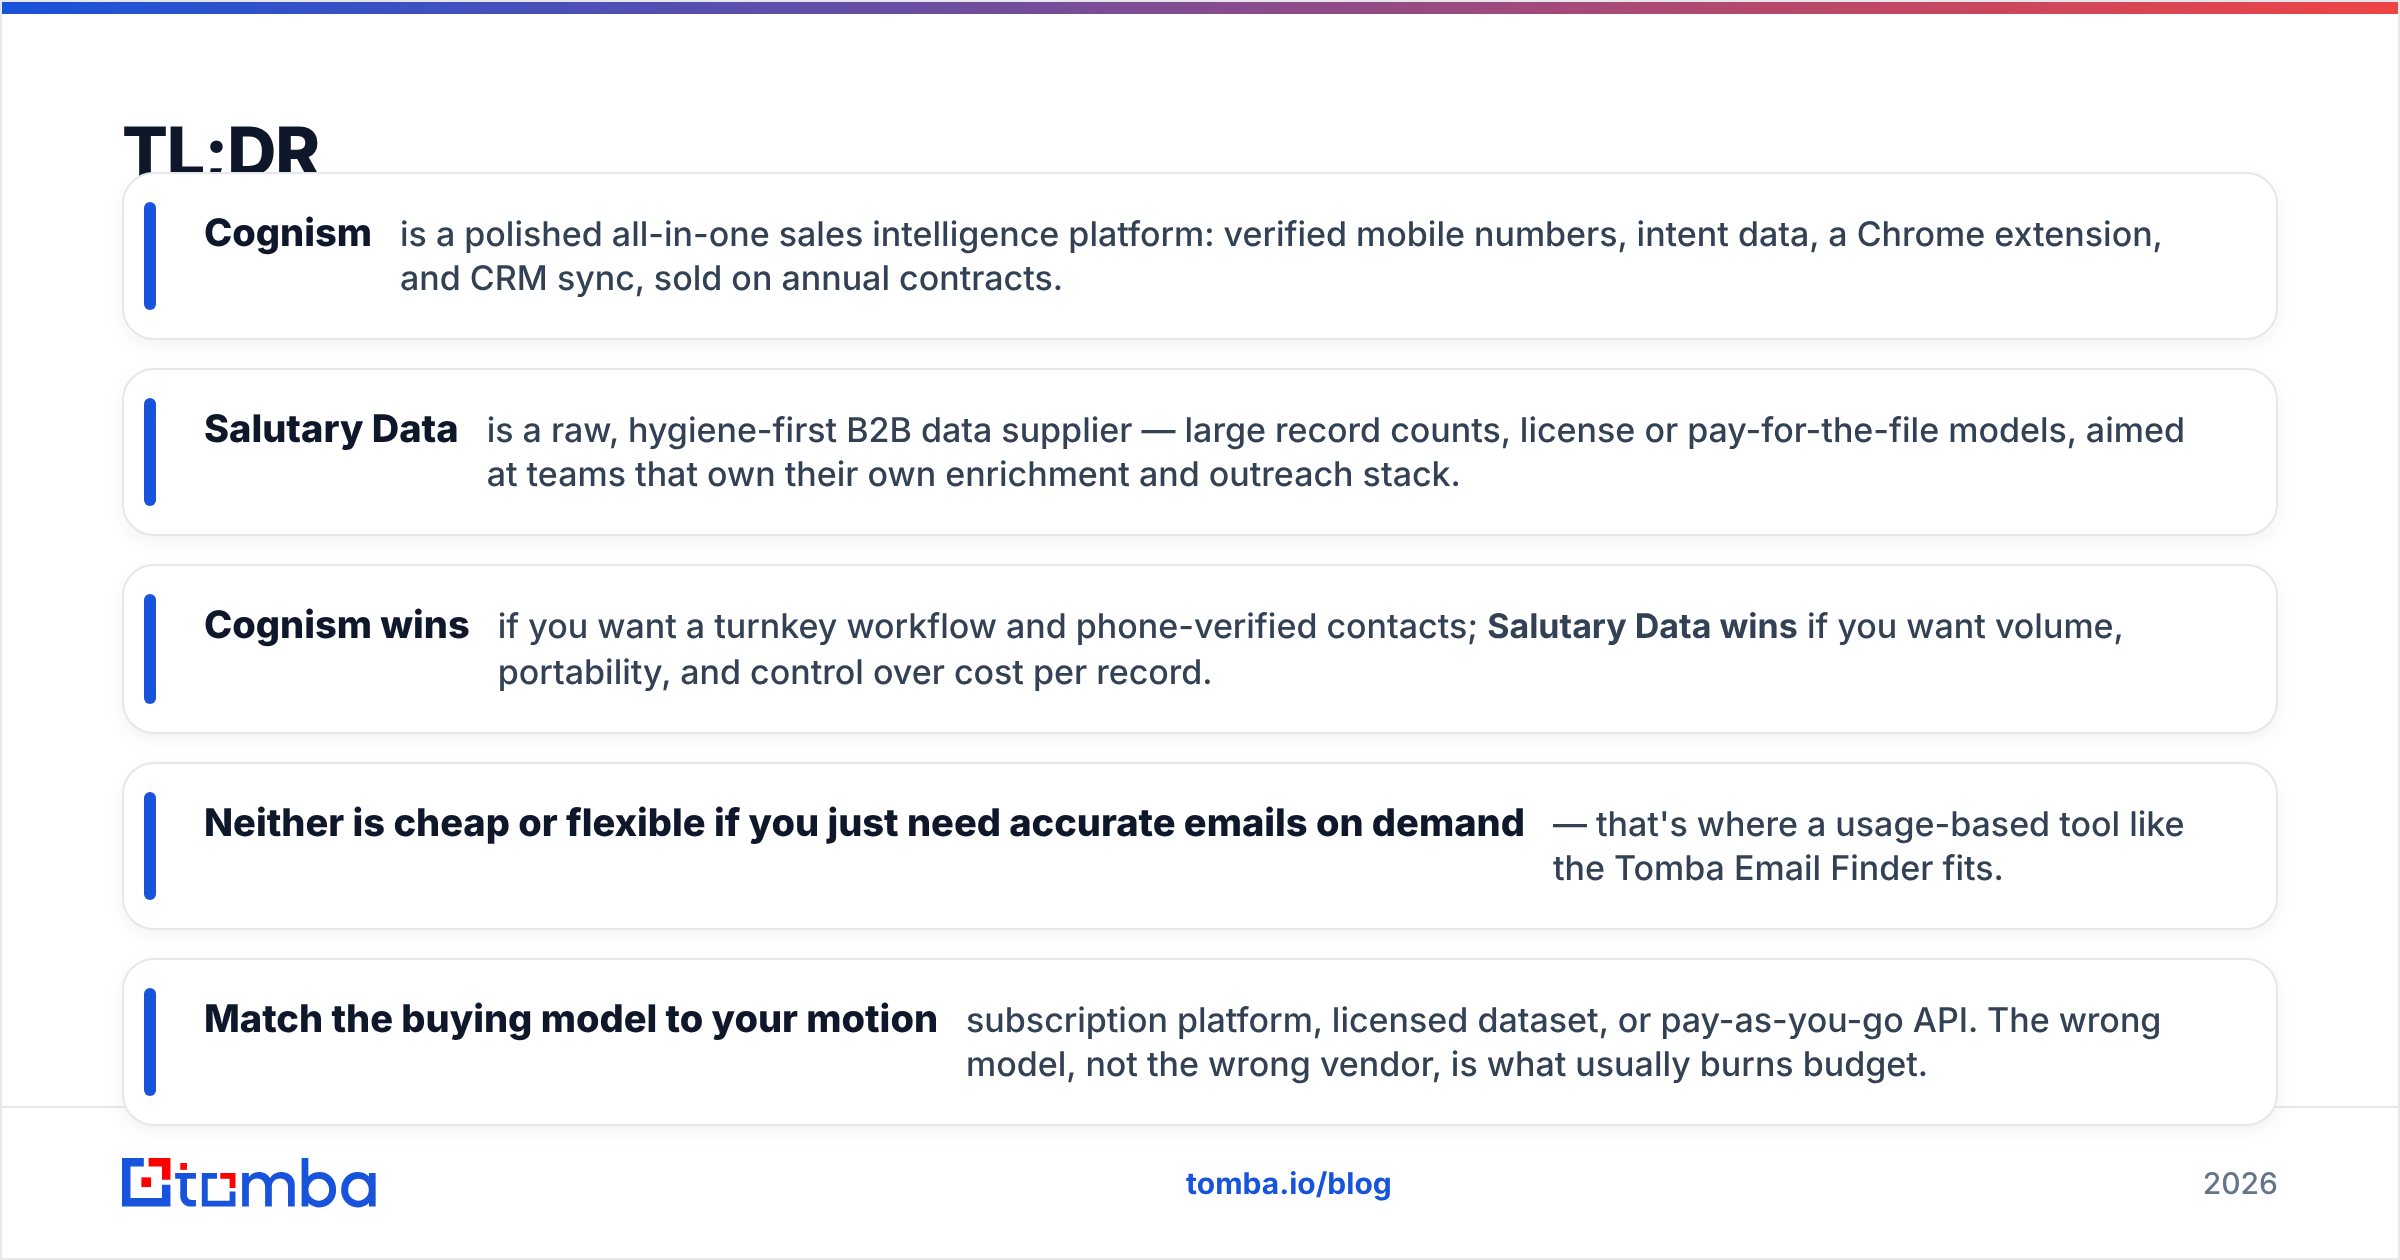Click the blue accent bar beside Cognism

point(150,256)
